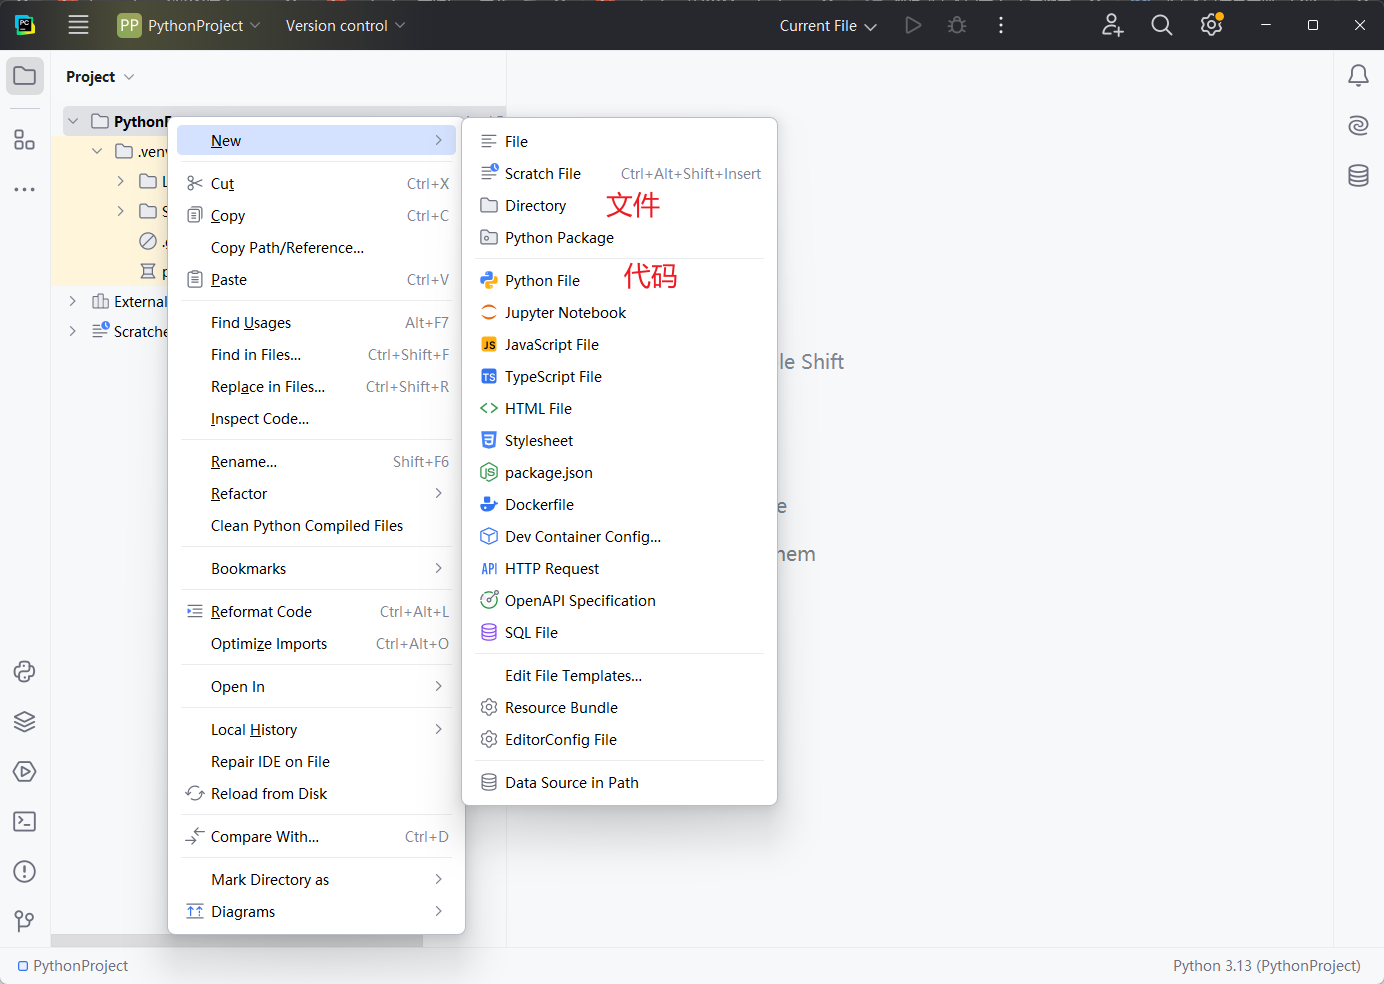Open More Actions vertical dots
Screen dimensions: 1384x984
click(x=1001, y=25)
